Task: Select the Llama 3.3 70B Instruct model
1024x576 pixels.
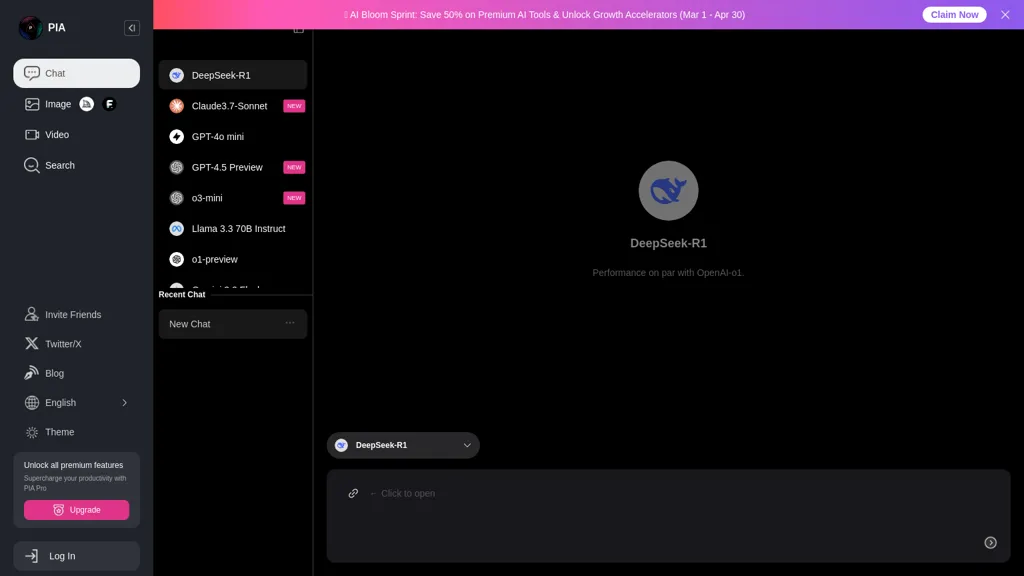Action: (x=233, y=229)
